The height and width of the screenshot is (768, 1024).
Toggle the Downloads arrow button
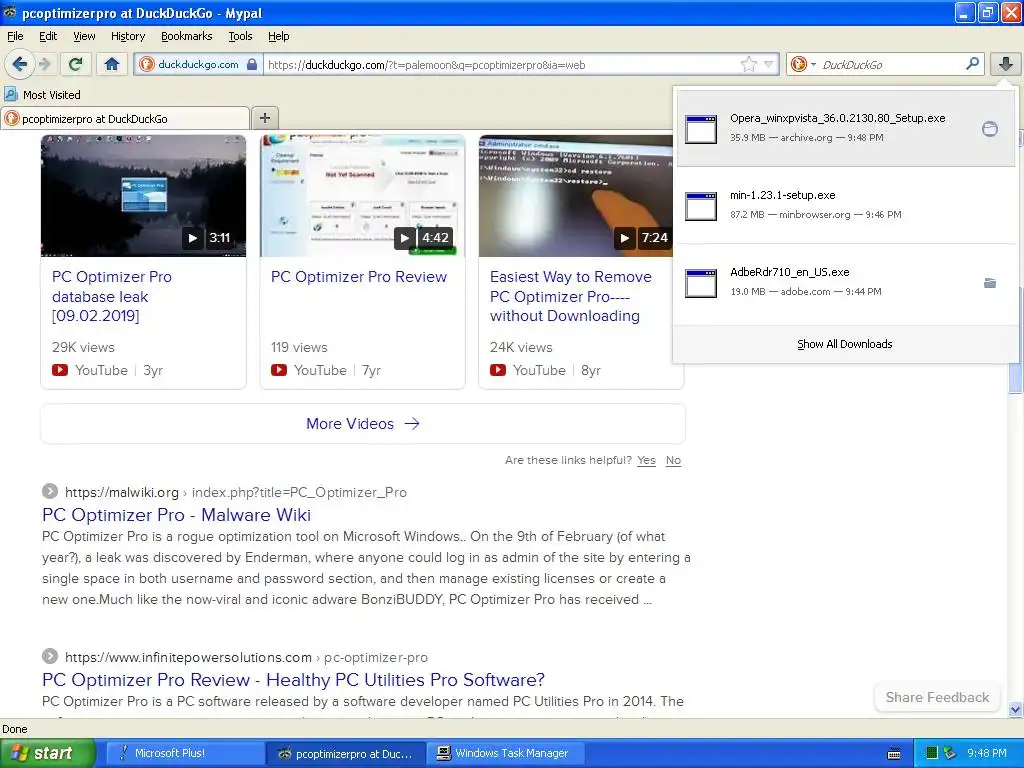click(x=1005, y=64)
